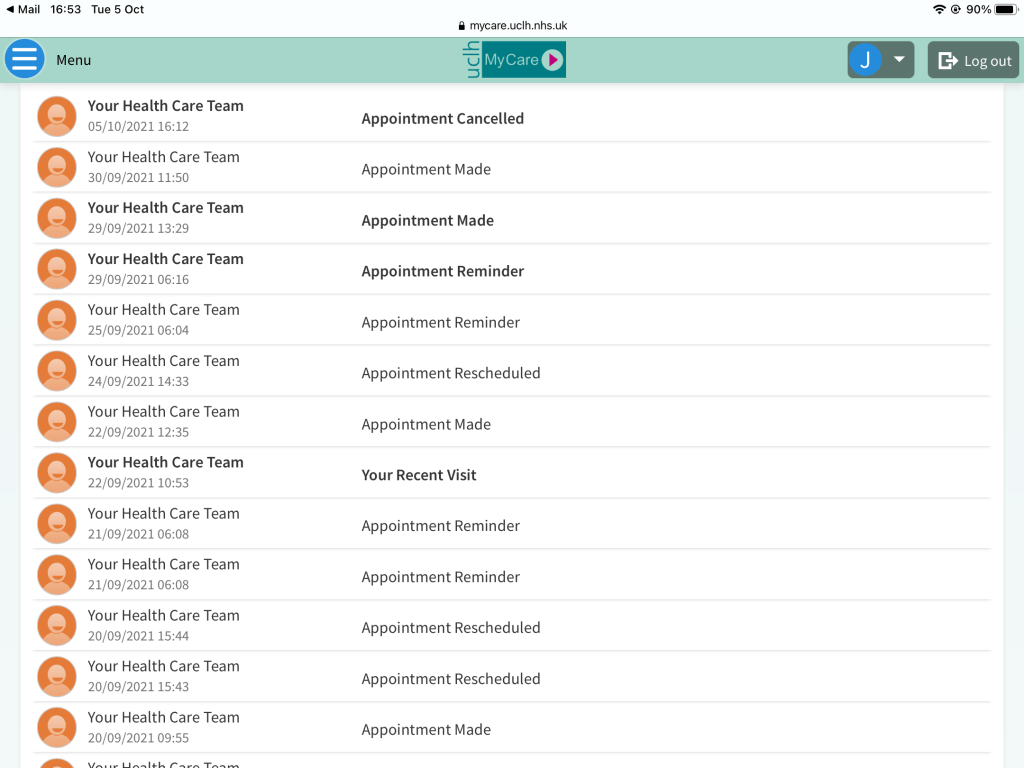
Task: Click avatar icon for 30/09/2021 11:50 message
Action: pyautogui.click(x=57, y=167)
